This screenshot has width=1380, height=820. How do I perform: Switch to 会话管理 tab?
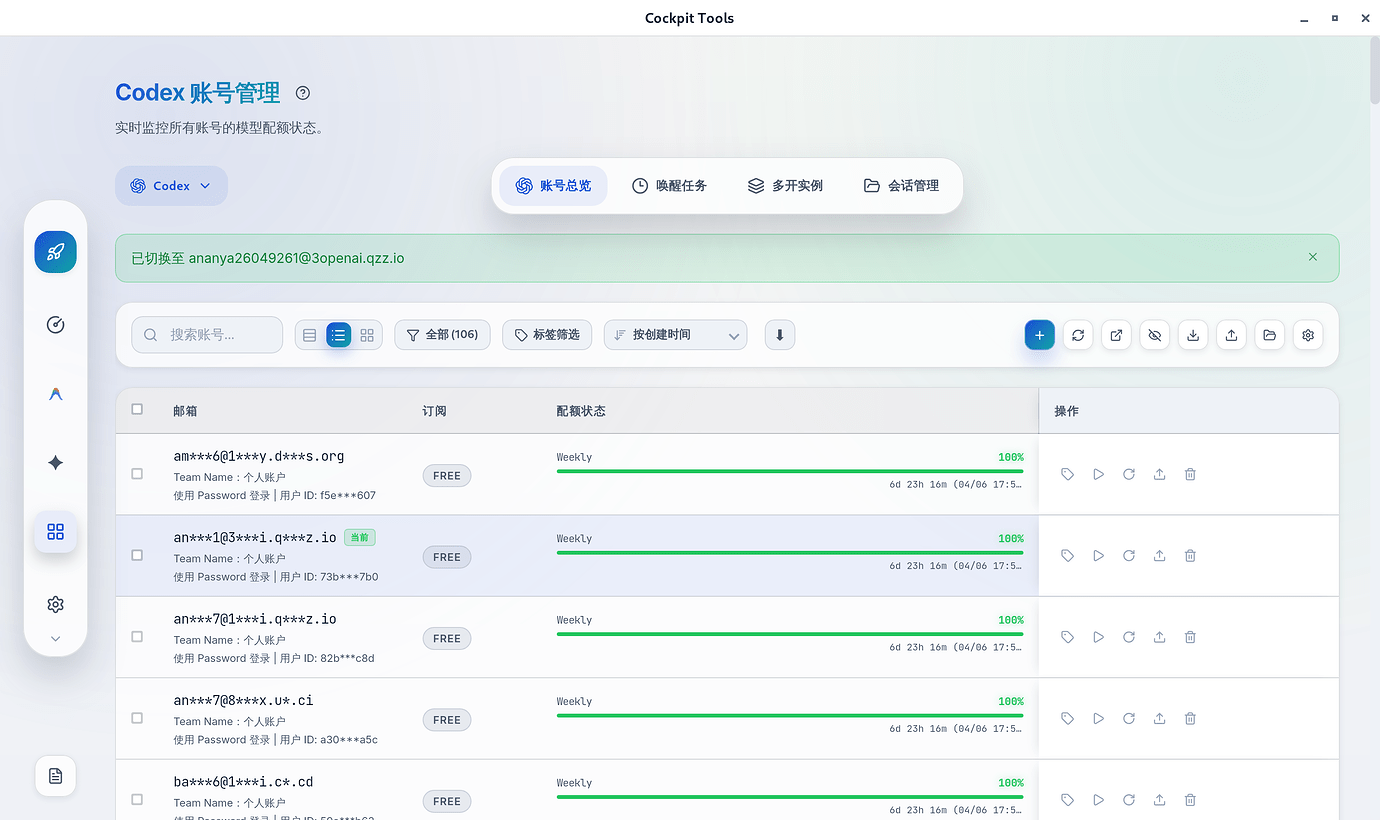click(x=901, y=186)
